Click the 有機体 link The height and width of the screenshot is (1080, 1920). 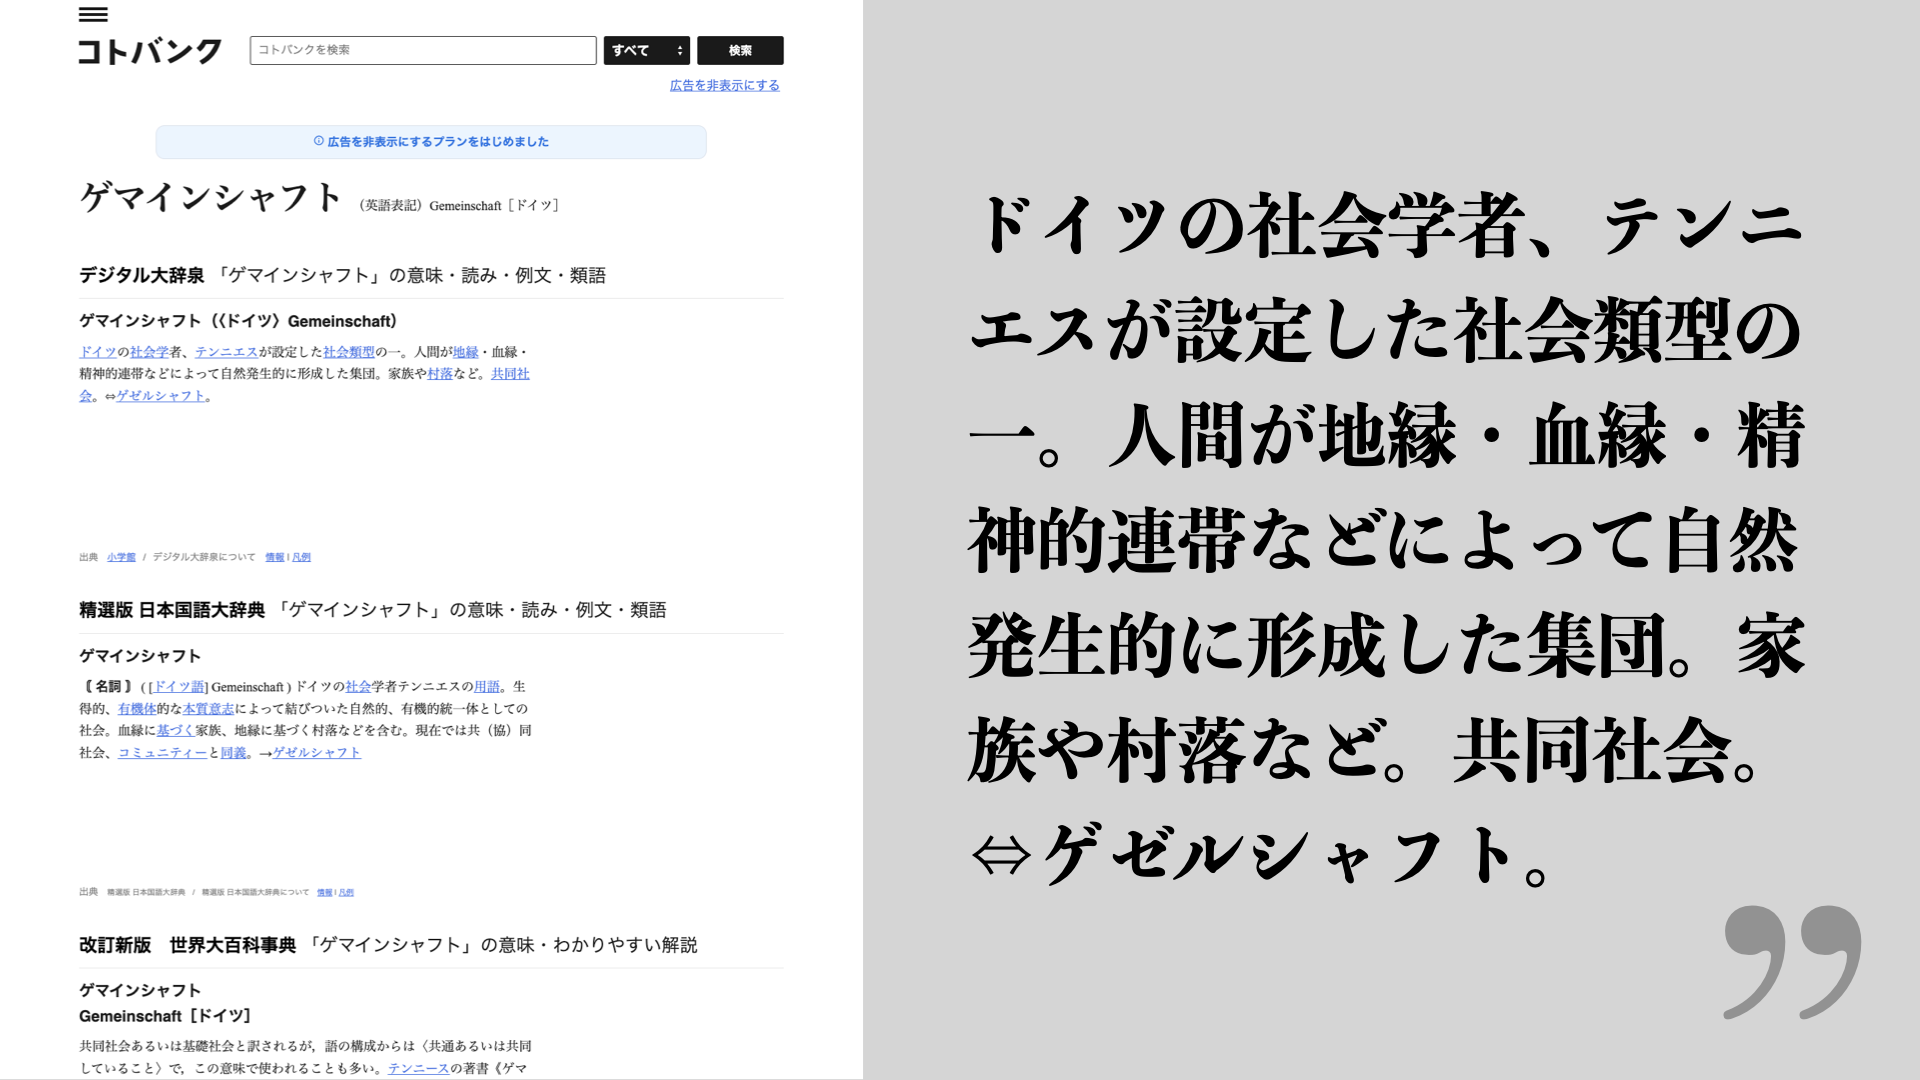137,709
